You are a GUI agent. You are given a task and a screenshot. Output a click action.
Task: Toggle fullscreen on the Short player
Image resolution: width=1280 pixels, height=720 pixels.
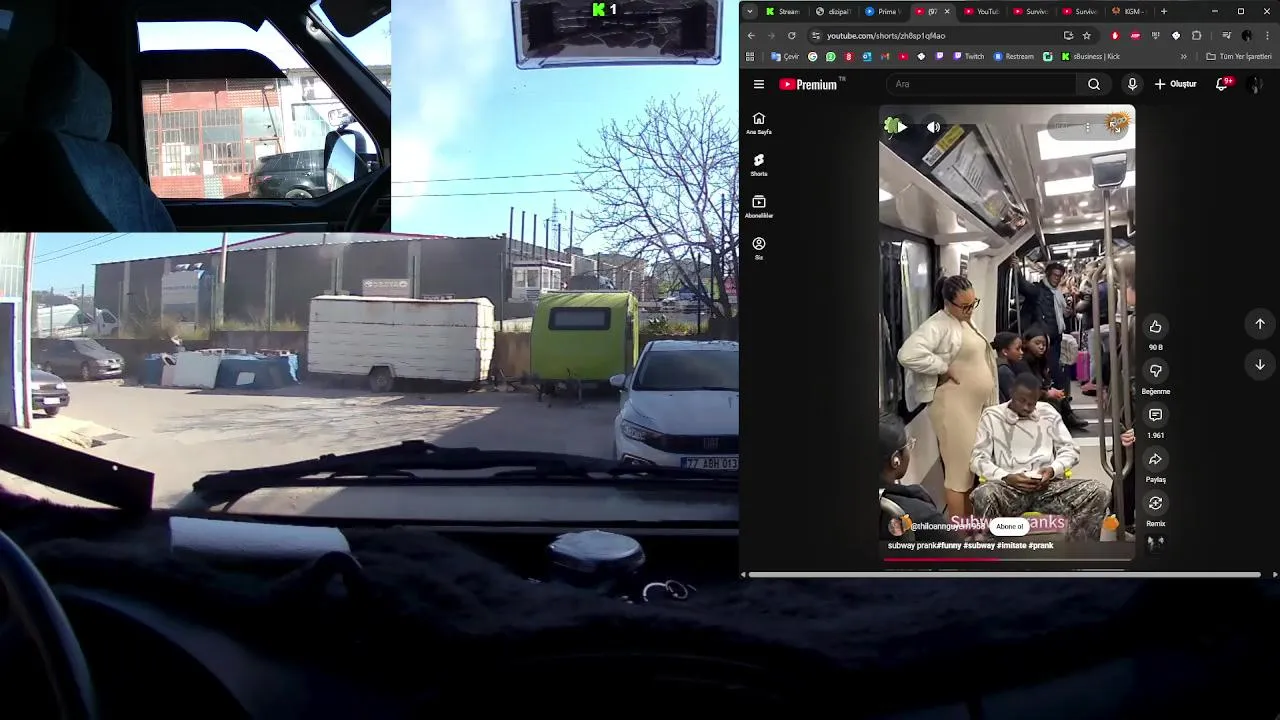coord(1116,126)
